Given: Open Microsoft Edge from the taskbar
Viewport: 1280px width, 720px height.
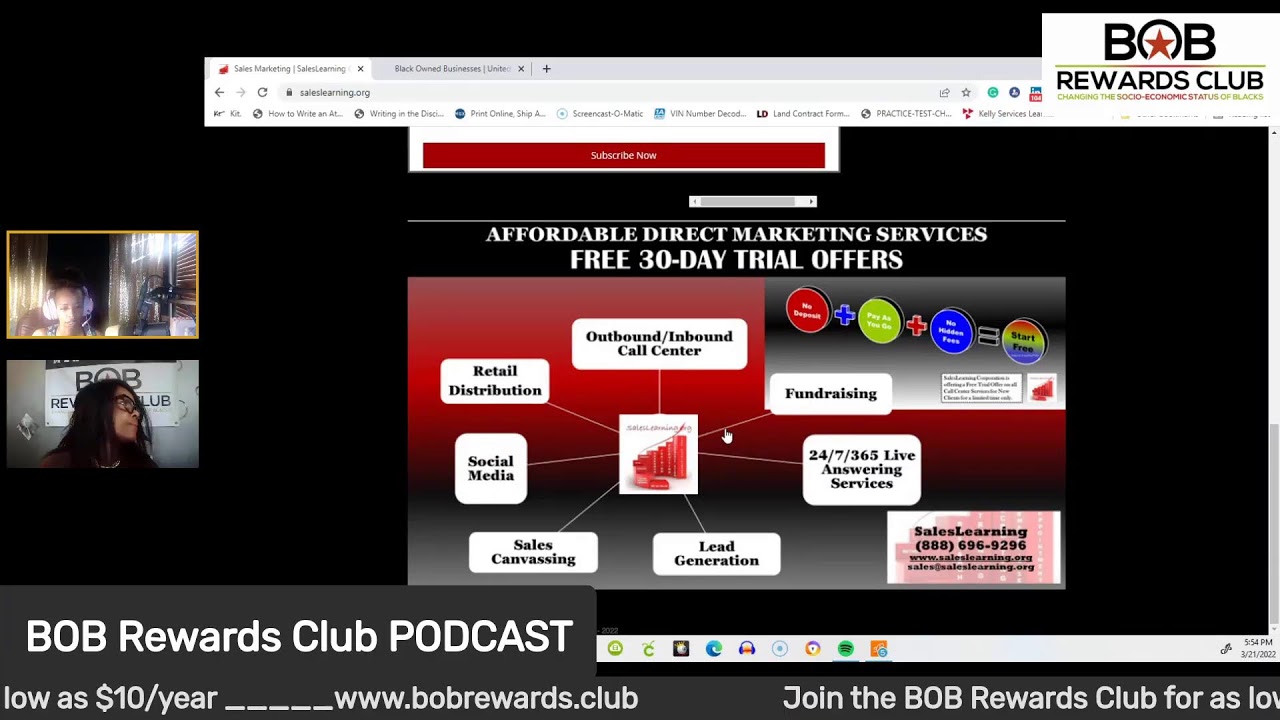Looking at the screenshot, I should (x=714, y=649).
